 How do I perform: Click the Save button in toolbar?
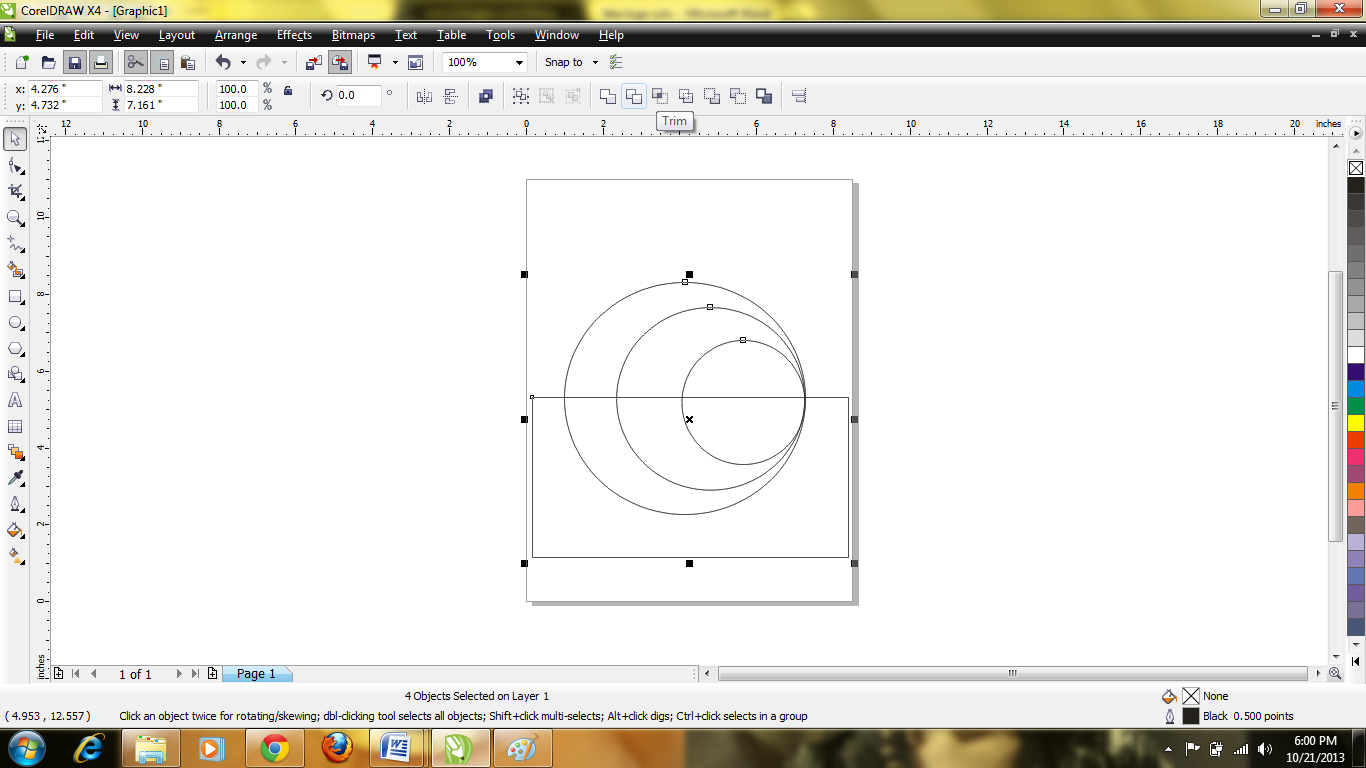coord(74,62)
